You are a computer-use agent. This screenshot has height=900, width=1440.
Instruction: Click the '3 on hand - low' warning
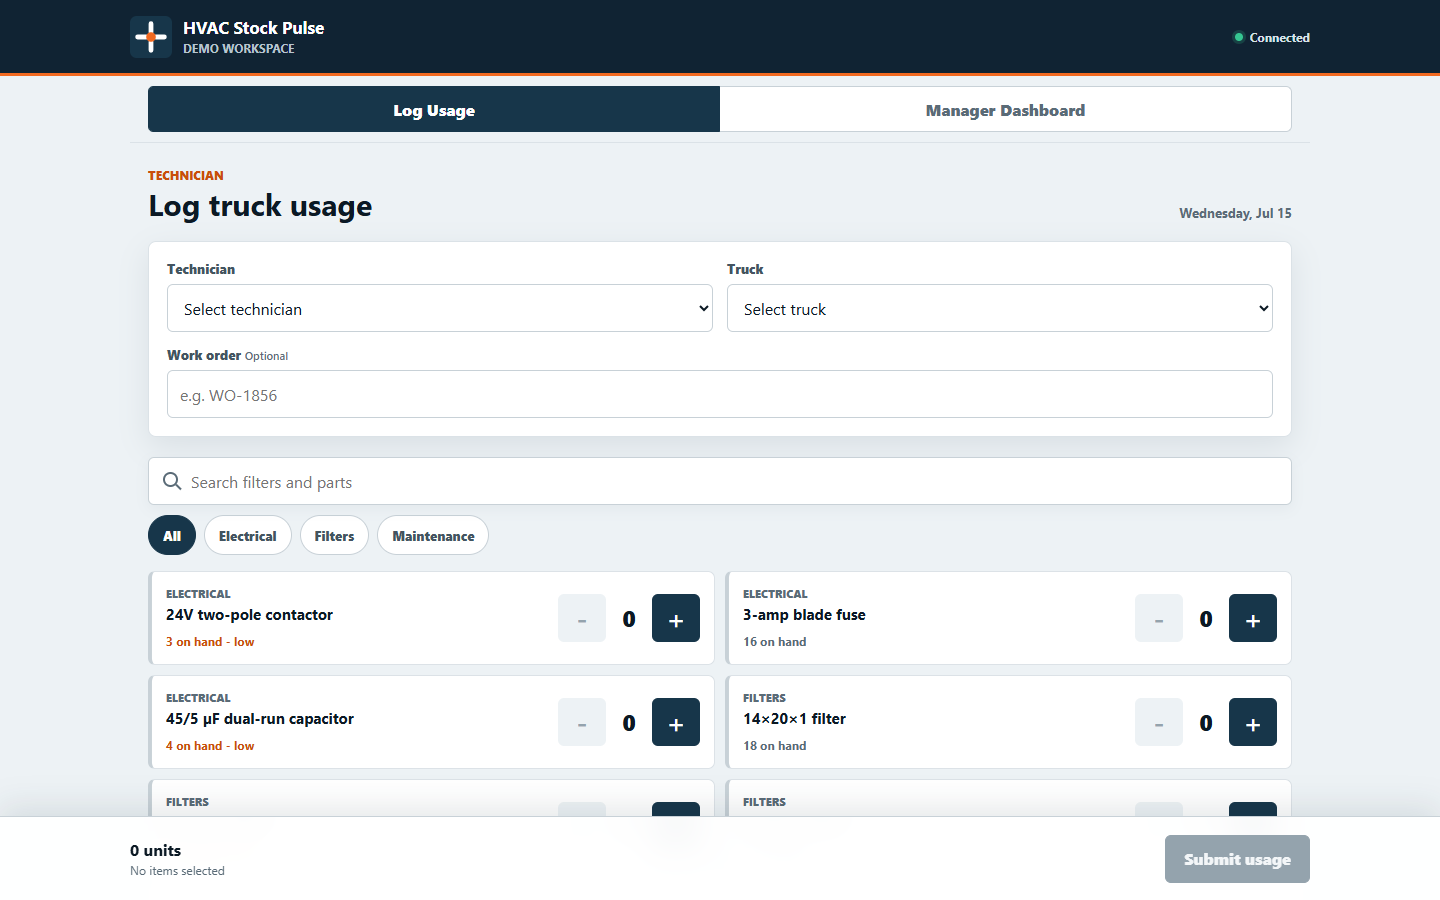click(x=210, y=642)
